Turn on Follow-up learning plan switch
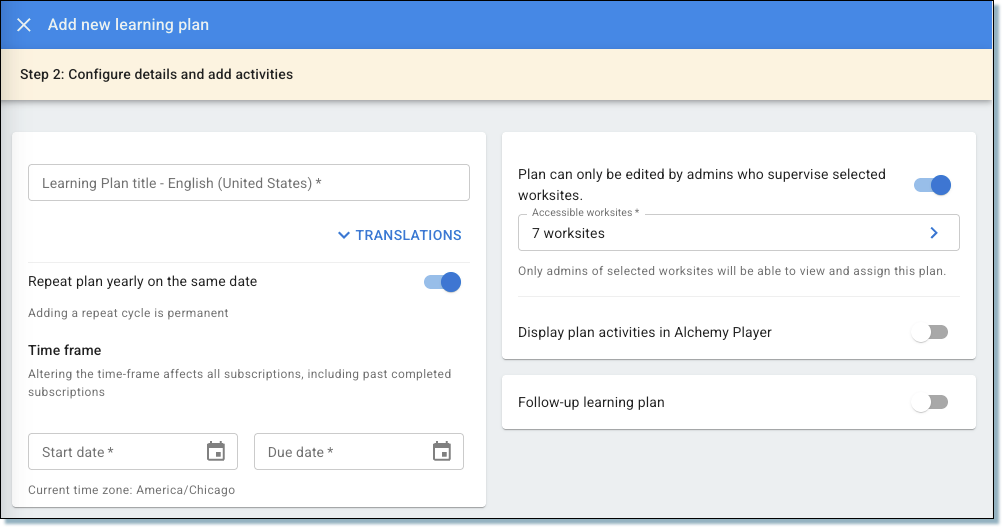The height and width of the screenshot is (527, 1002). tap(930, 402)
